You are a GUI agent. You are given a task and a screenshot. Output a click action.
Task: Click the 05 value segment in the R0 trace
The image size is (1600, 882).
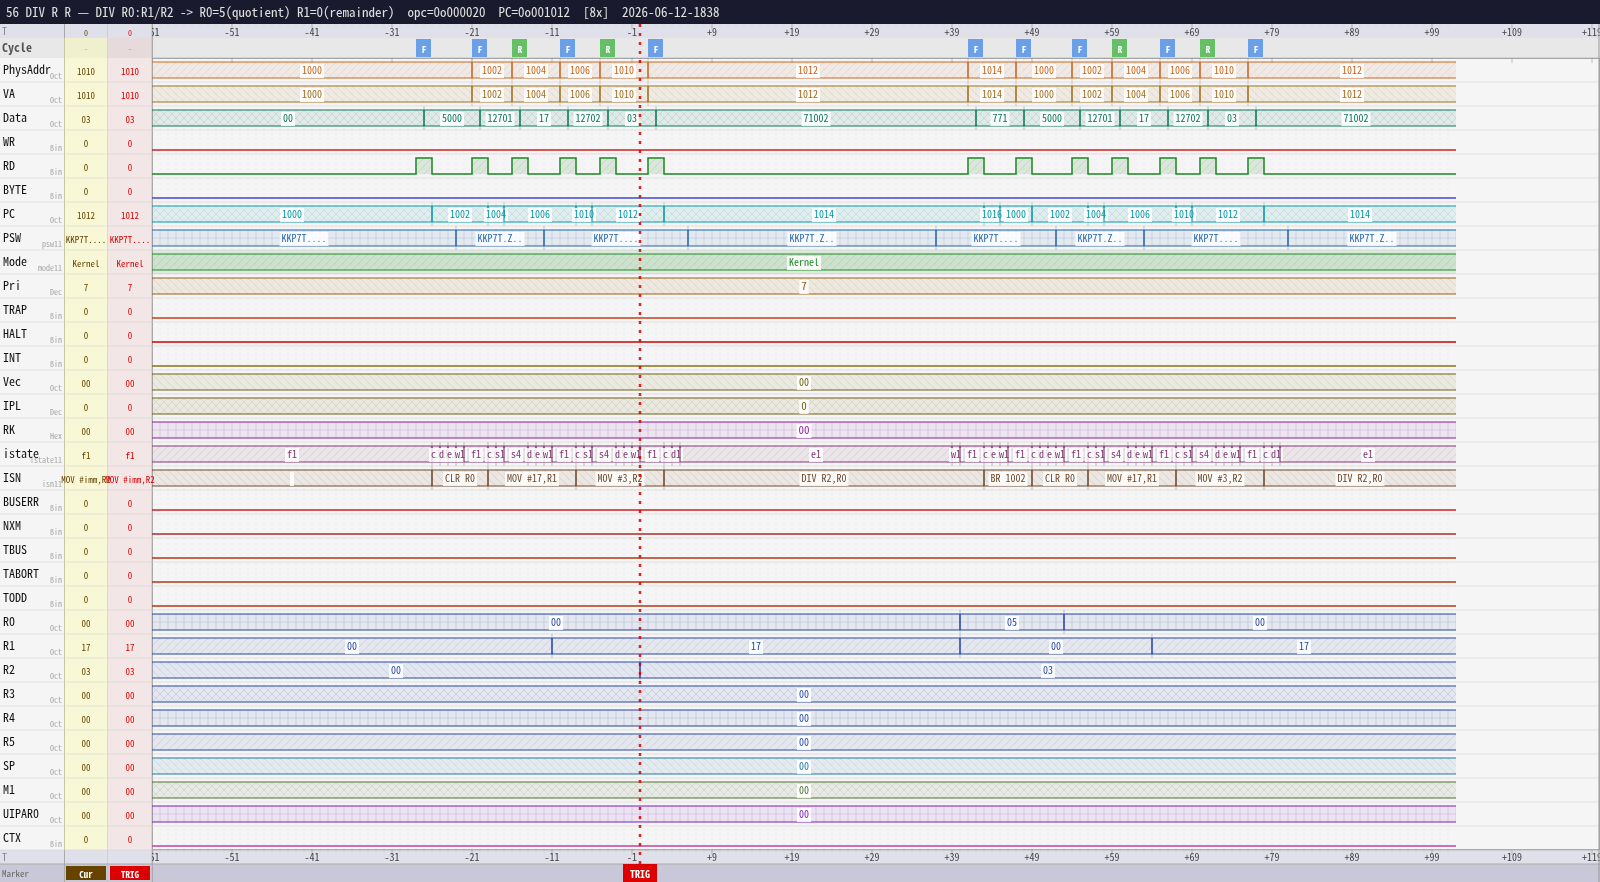pyautogui.click(x=1012, y=623)
